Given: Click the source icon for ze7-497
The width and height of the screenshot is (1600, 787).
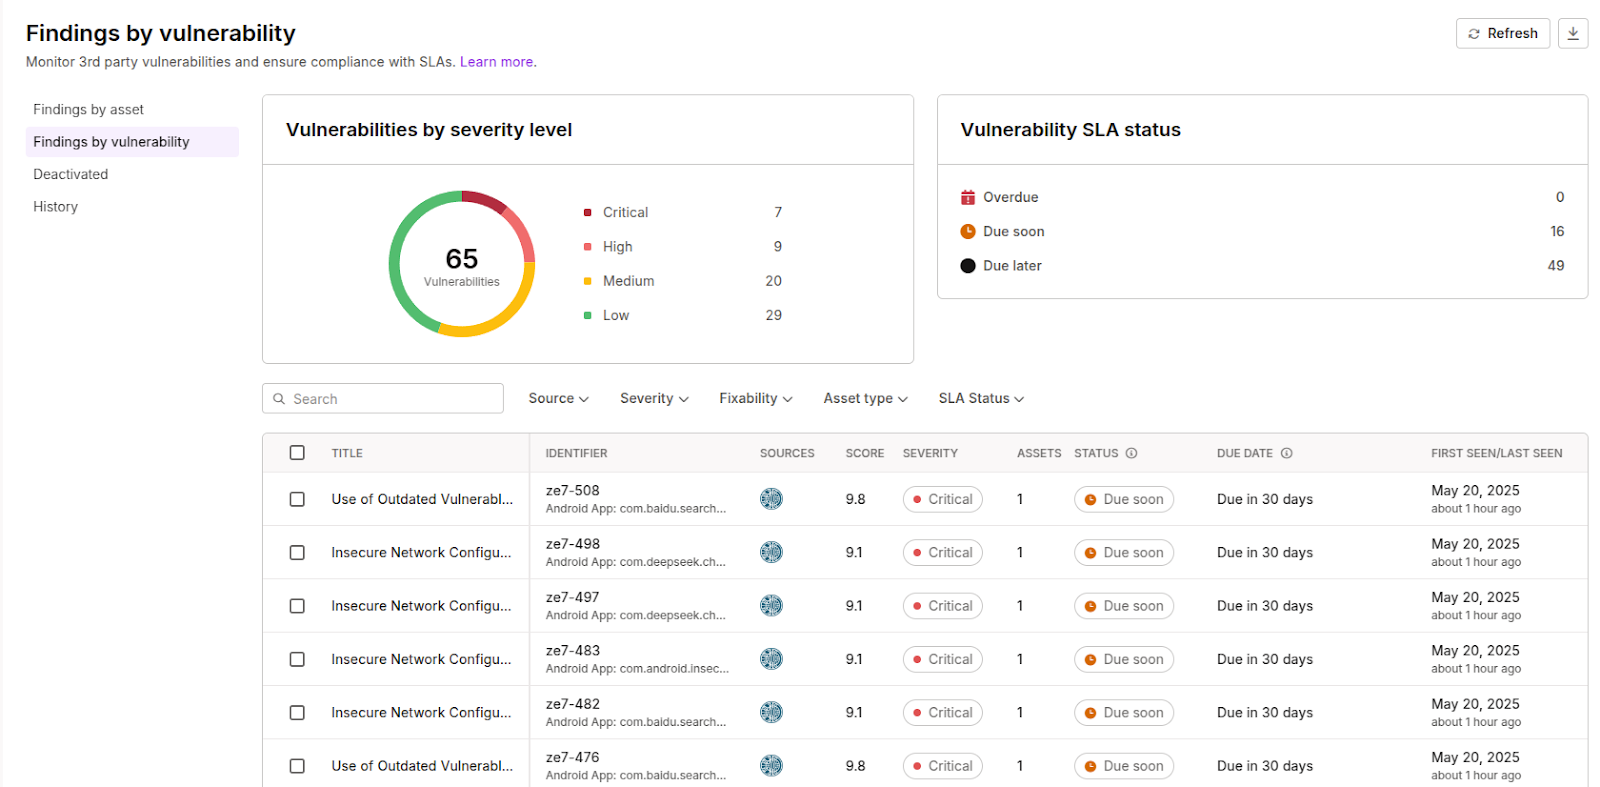Looking at the screenshot, I should coord(771,606).
